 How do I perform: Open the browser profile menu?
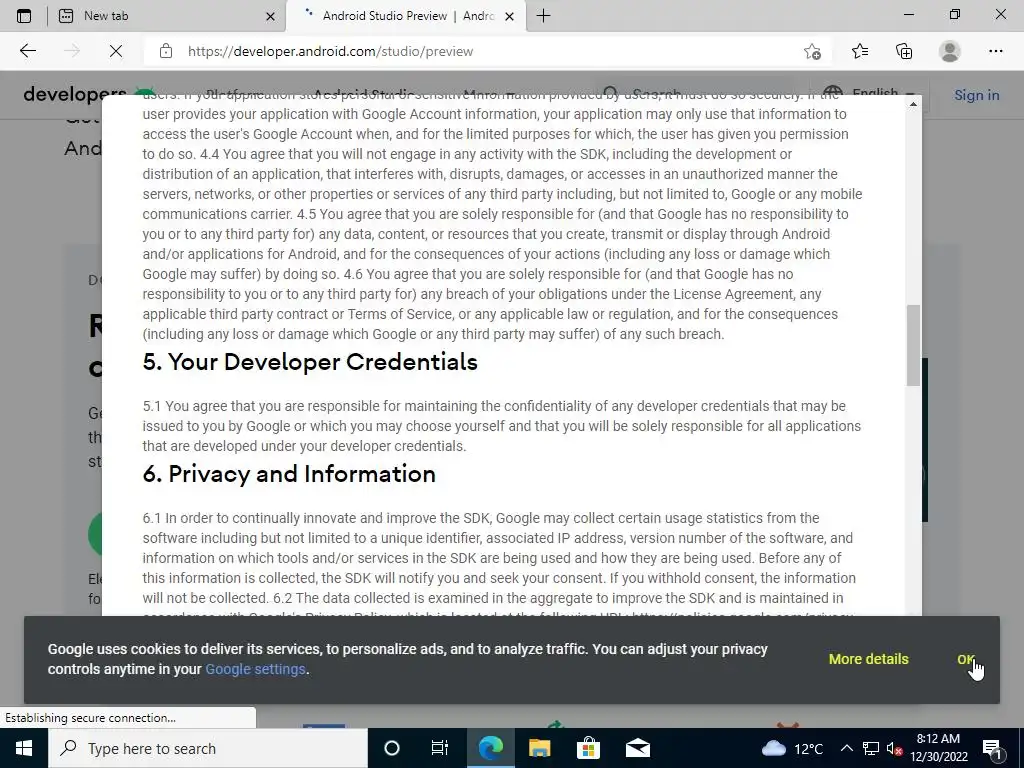tap(950, 51)
